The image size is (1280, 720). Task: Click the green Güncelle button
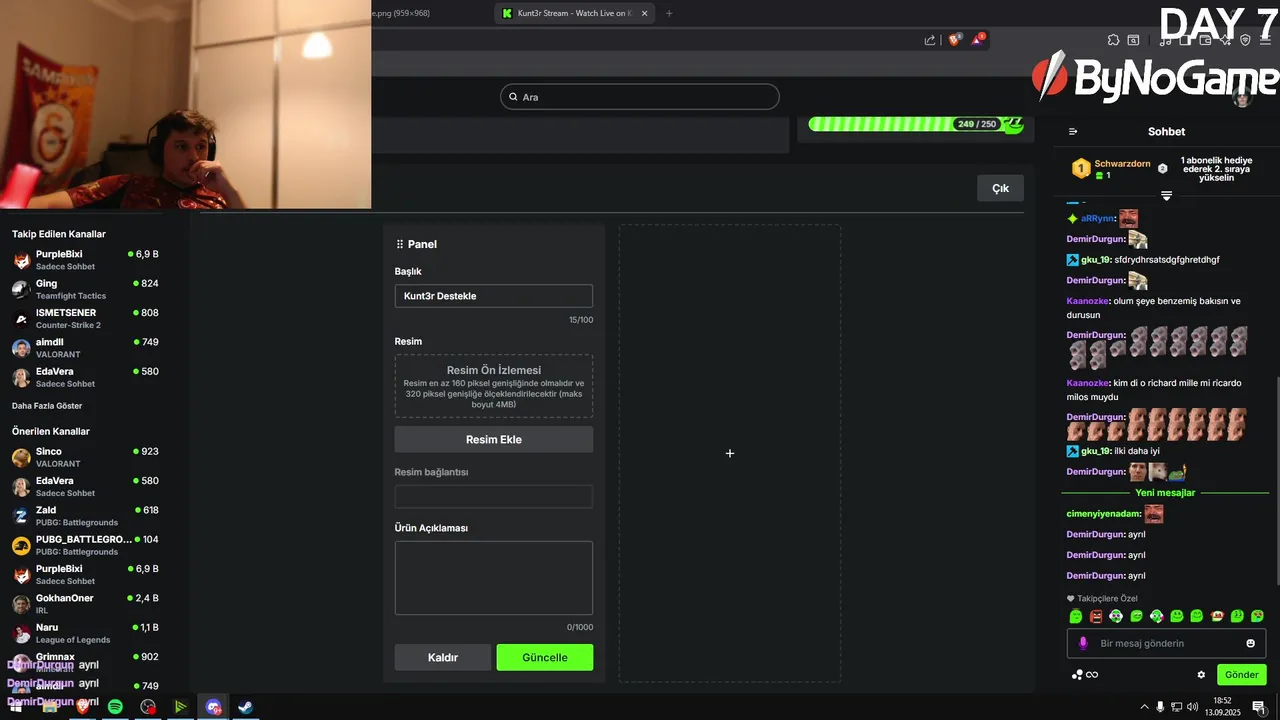(x=545, y=657)
